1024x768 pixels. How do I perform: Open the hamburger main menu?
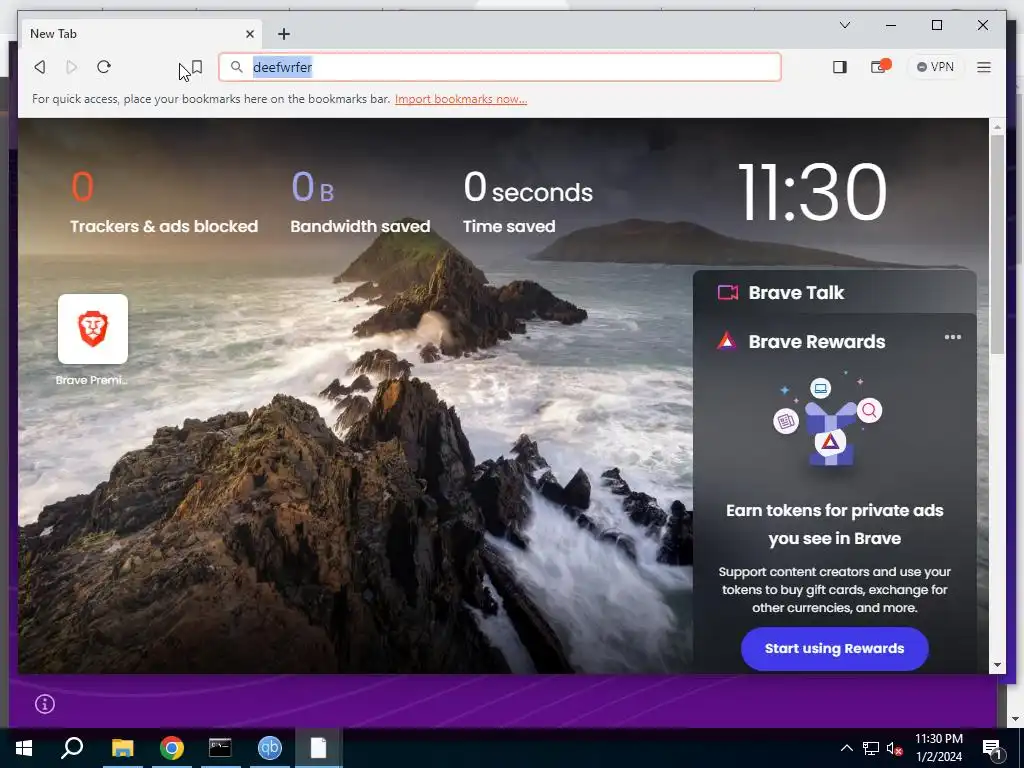[x=984, y=67]
